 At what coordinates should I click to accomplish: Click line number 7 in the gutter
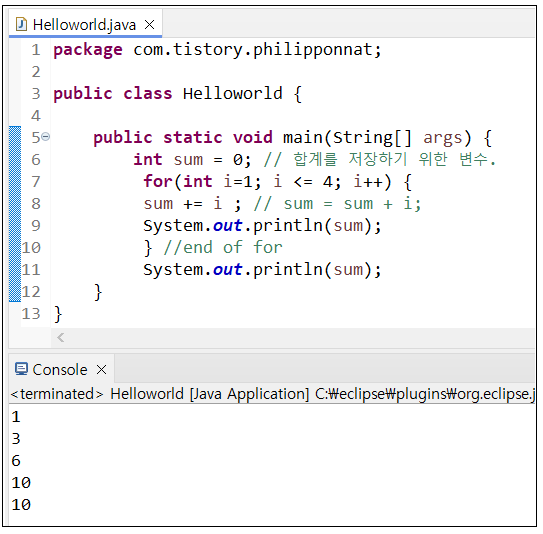click(x=36, y=182)
